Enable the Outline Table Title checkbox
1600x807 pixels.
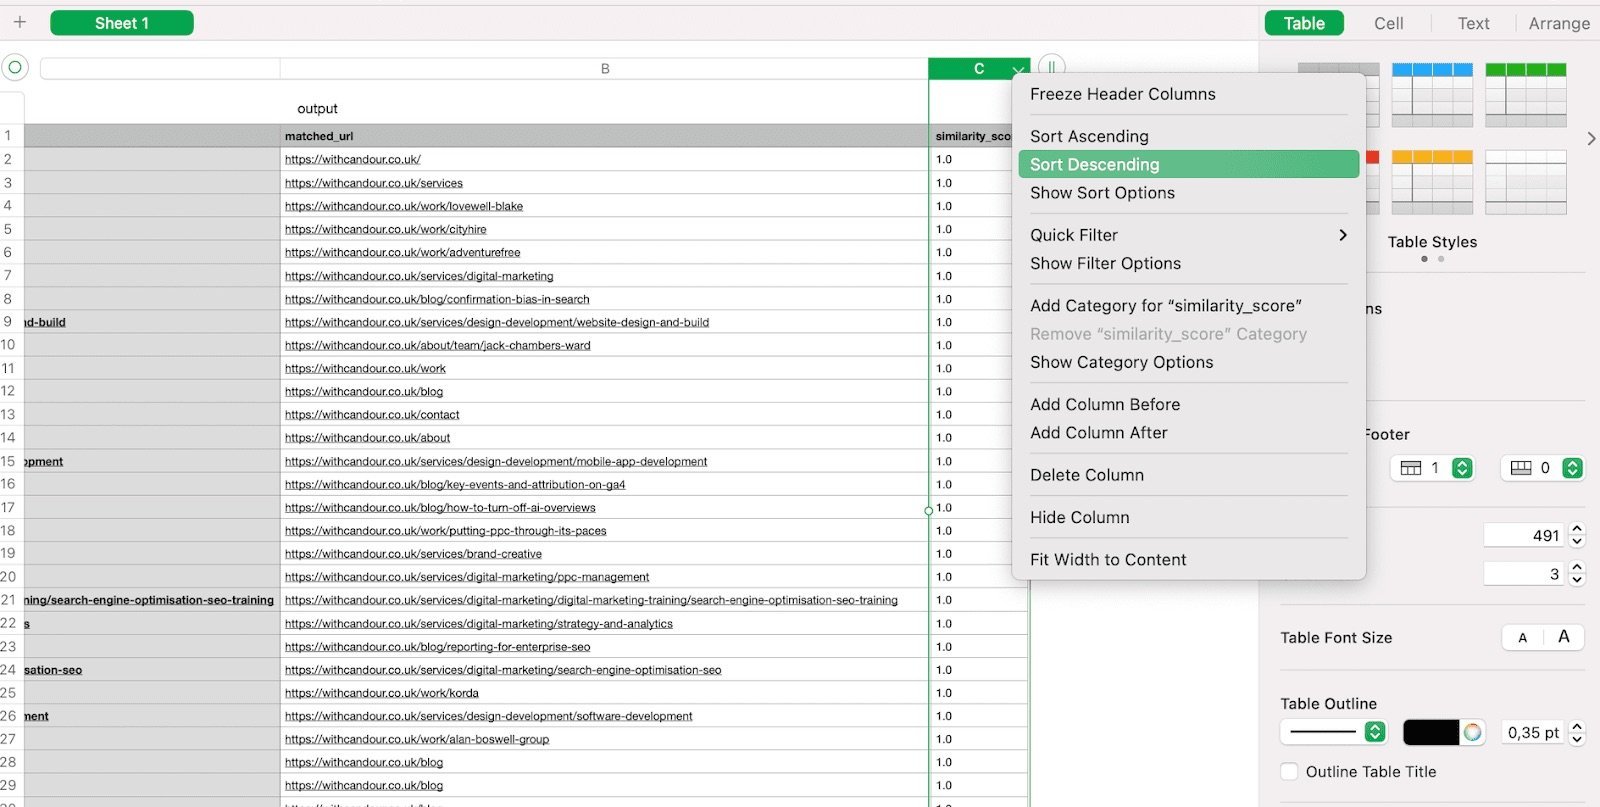click(1289, 771)
